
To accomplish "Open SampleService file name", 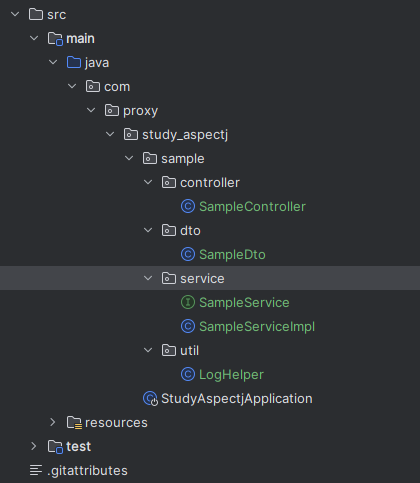I will pos(244,303).
